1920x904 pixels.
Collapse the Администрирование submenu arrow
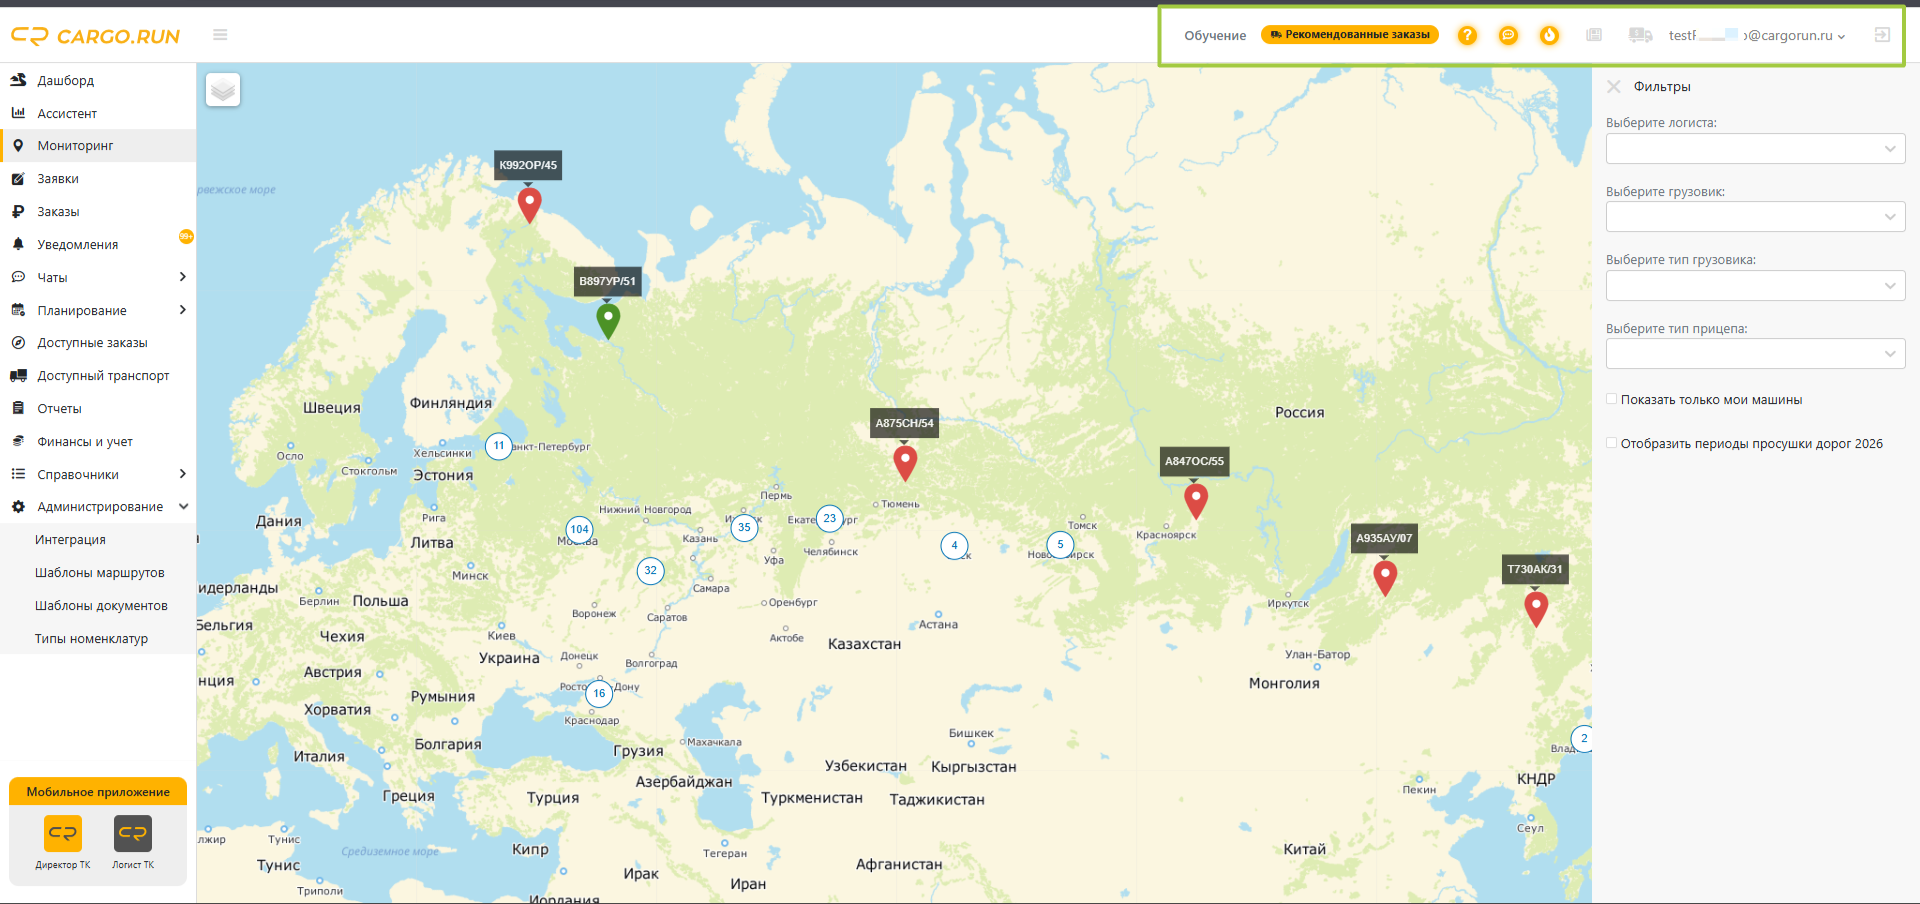click(x=183, y=507)
